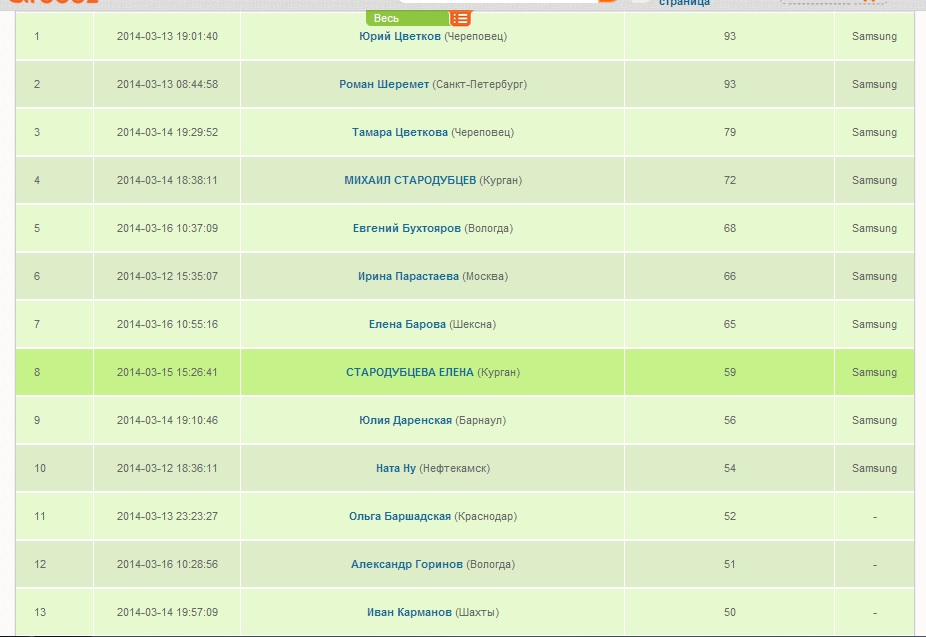This screenshot has width=926, height=637.
Task: Click the timestamp 2014-03-12 15:35:07
Action: (x=167, y=276)
